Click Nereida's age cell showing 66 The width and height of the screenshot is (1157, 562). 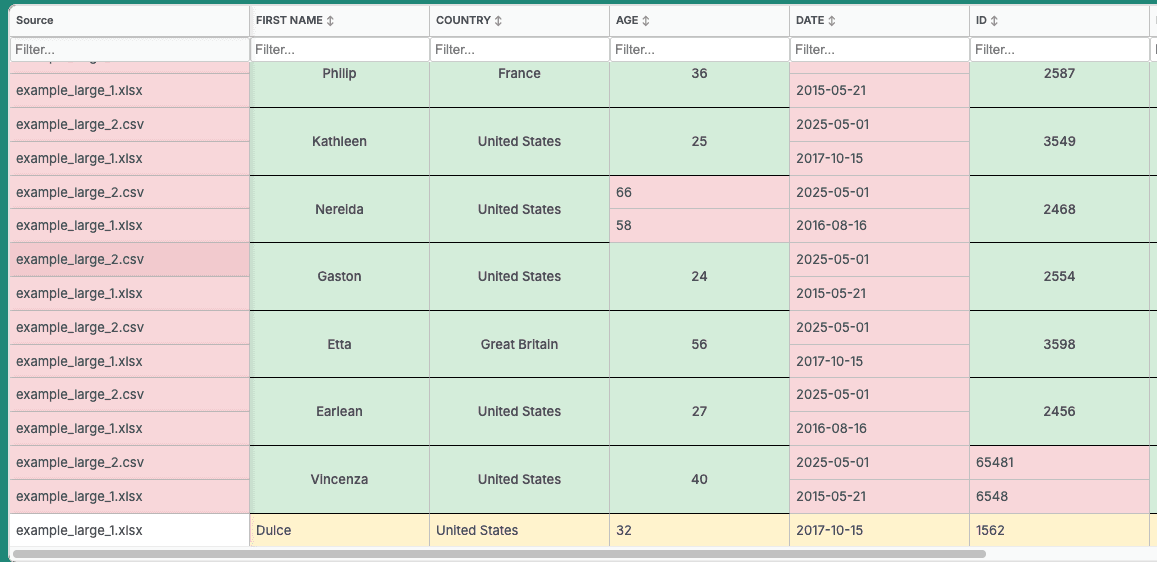tap(699, 192)
